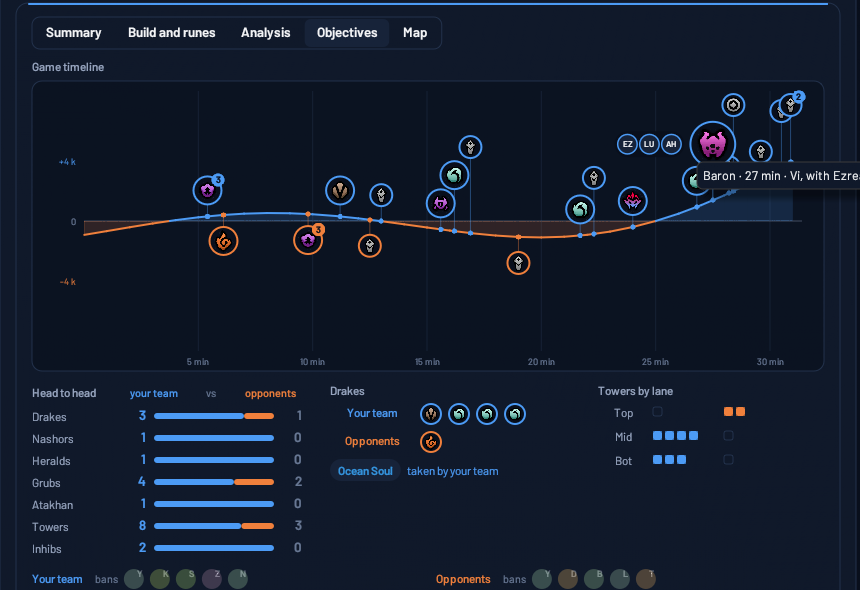This screenshot has width=860, height=590.
Task: Open the Build and runes tab
Action: tap(172, 33)
